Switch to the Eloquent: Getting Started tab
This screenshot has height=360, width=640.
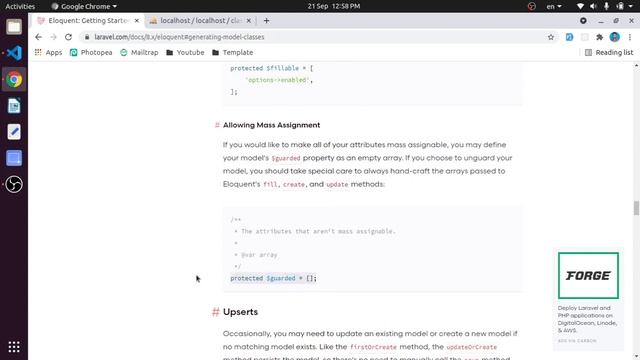pos(88,20)
